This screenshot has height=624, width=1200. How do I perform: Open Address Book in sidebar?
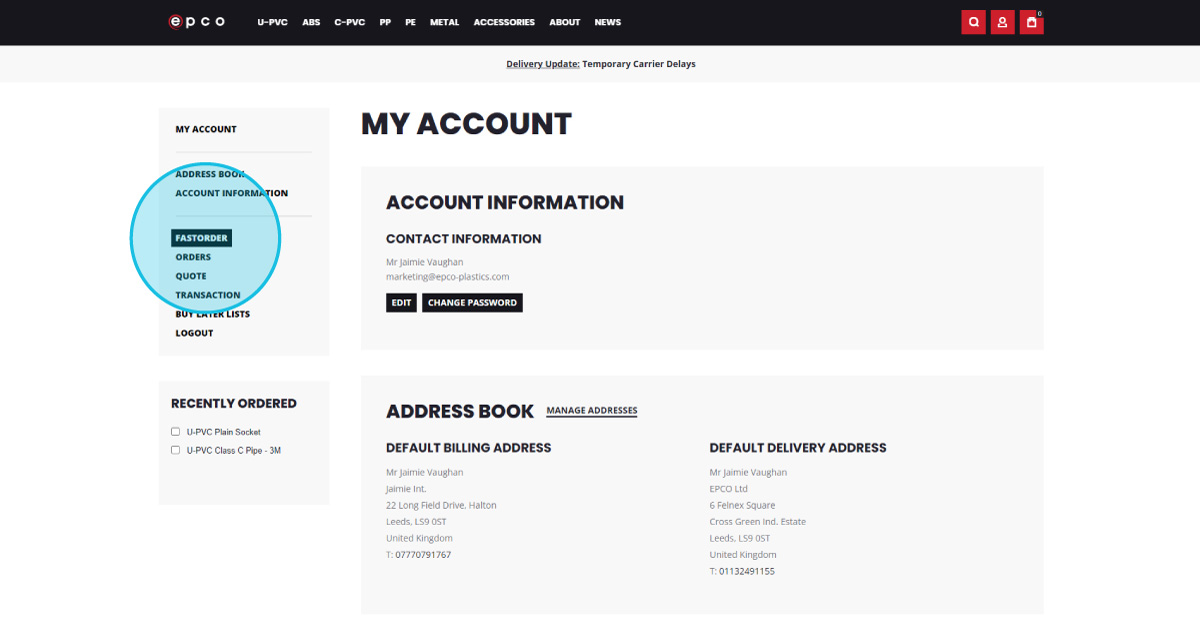[210, 174]
